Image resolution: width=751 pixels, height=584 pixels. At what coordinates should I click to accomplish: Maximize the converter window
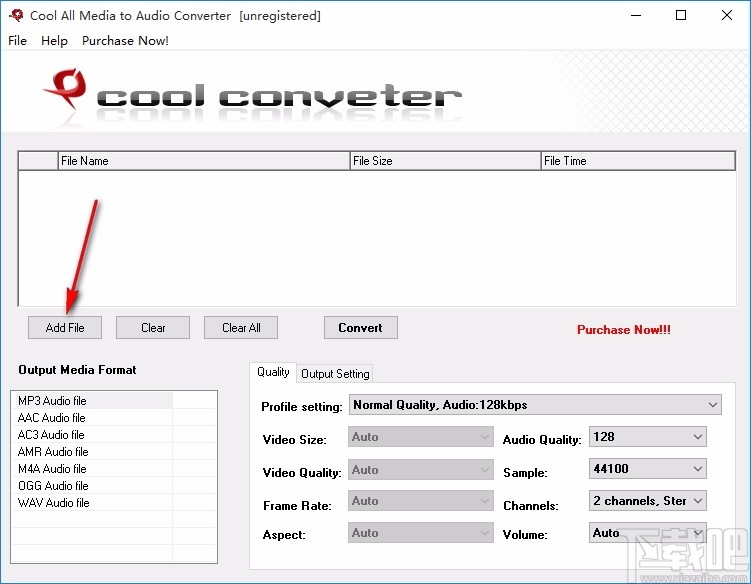click(681, 15)
